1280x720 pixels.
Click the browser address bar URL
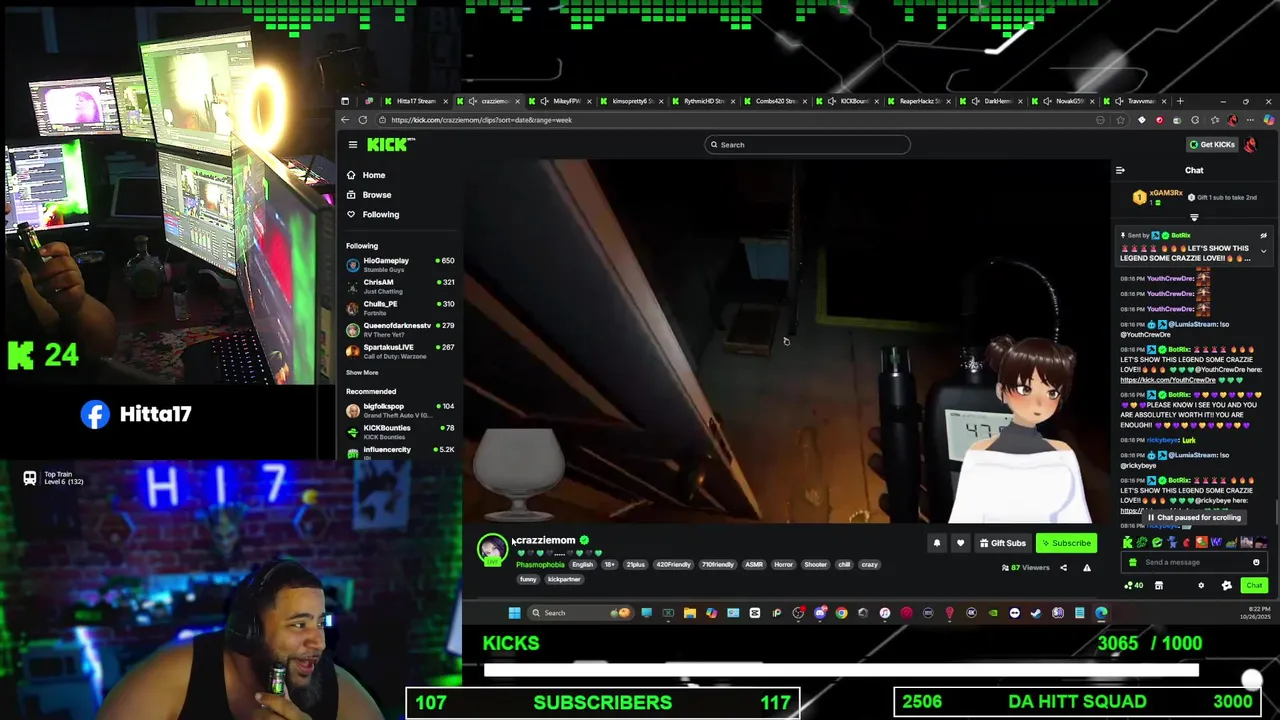pos(482,120)
